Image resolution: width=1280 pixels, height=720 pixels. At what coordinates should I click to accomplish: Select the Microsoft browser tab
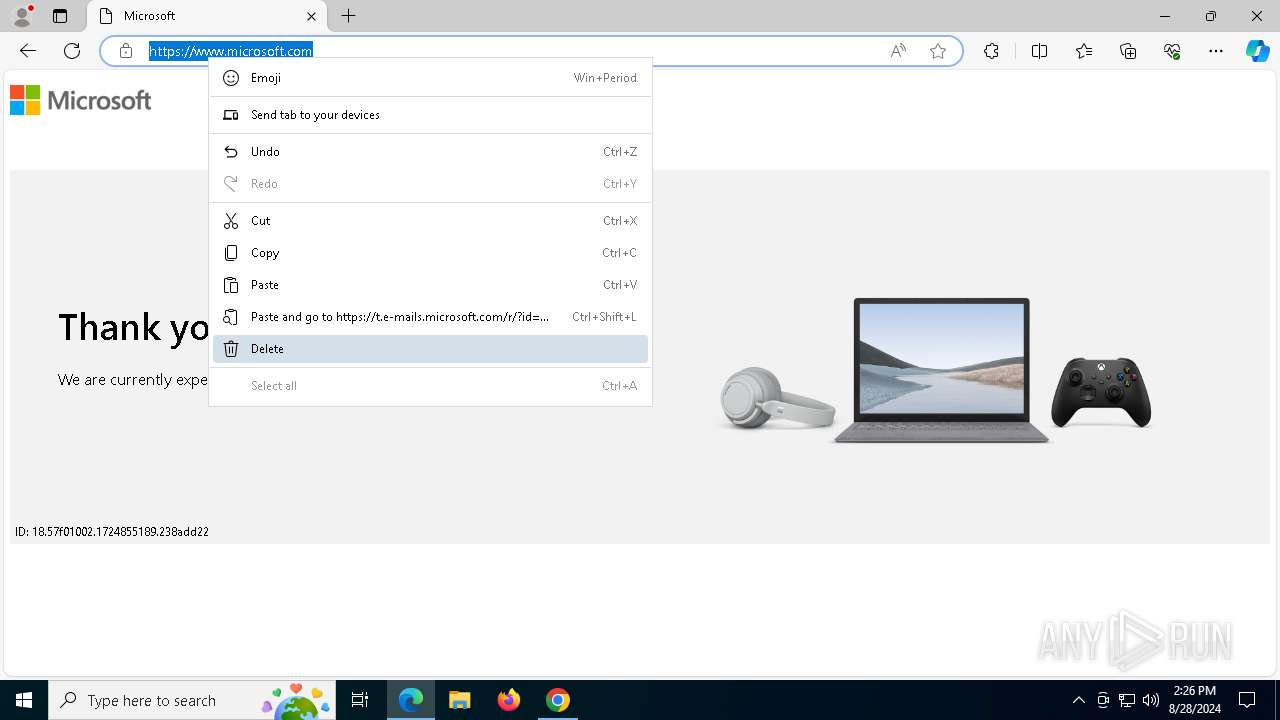207,16
